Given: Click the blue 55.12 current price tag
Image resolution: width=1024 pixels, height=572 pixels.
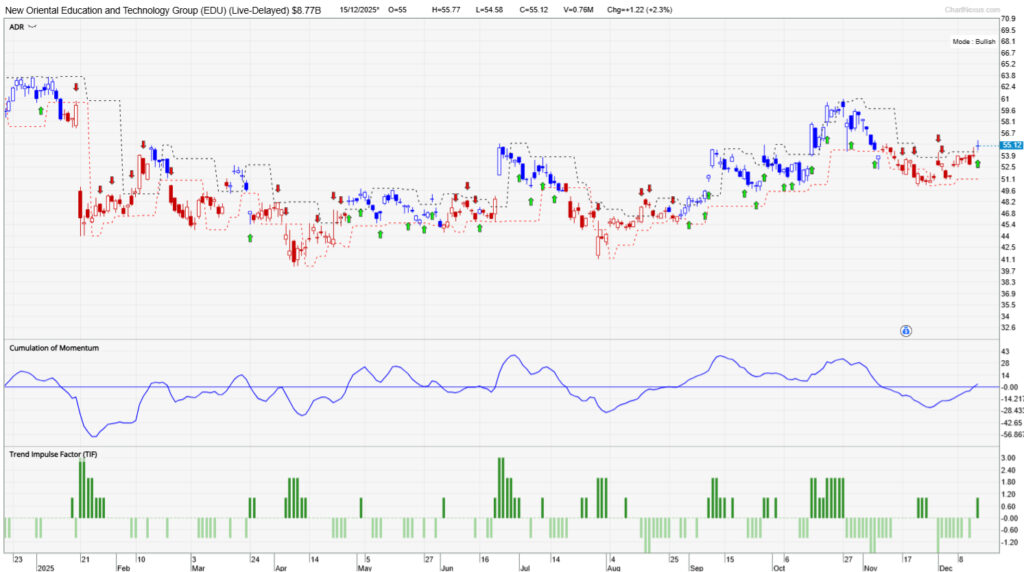Looking at the screenshot, I should (1009, 145).
